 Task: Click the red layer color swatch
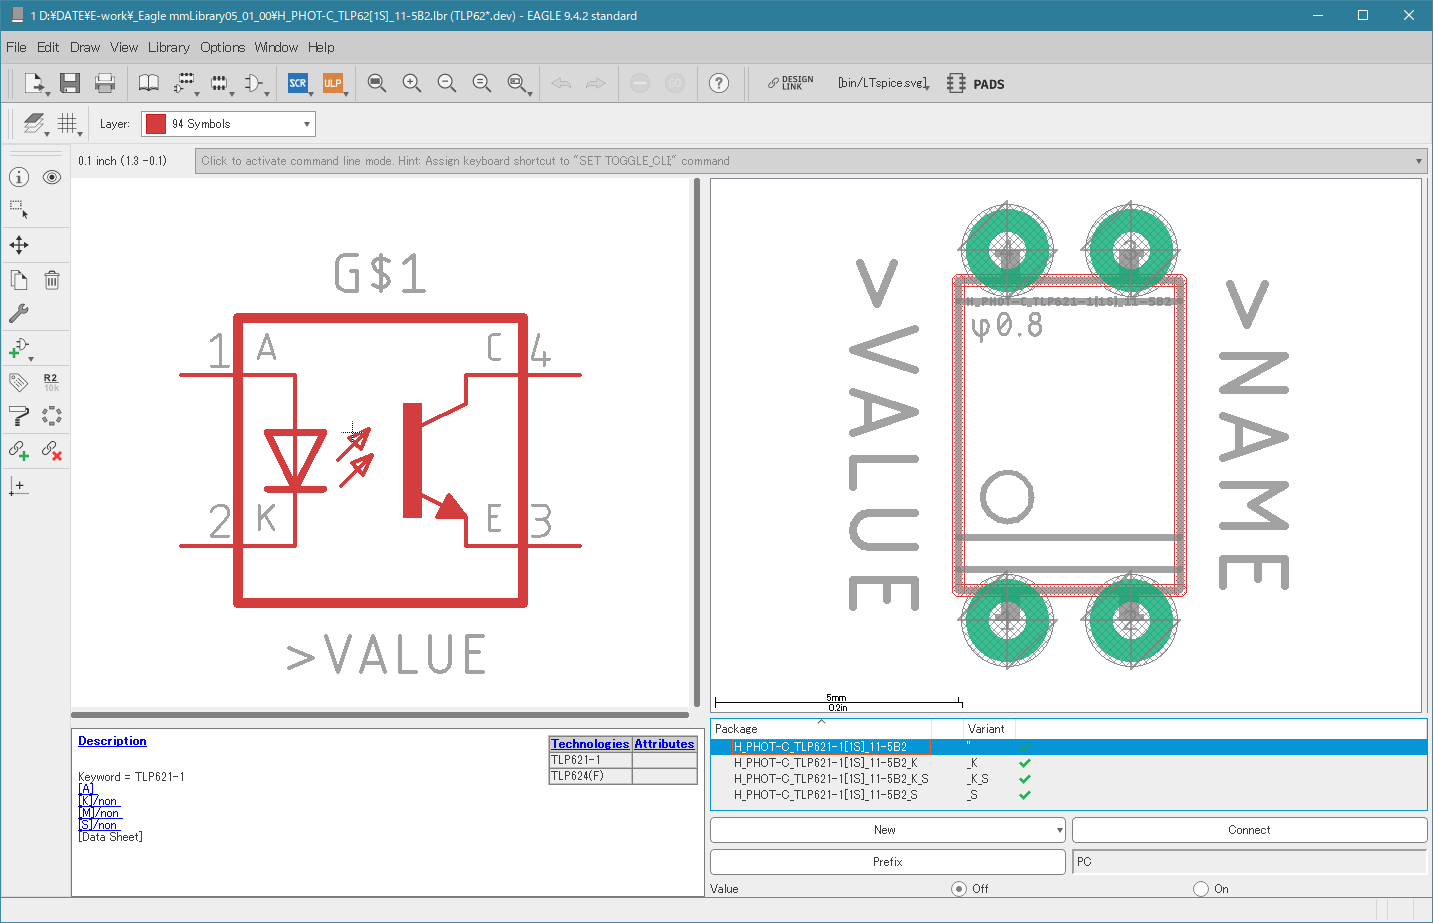click(155, 124)
